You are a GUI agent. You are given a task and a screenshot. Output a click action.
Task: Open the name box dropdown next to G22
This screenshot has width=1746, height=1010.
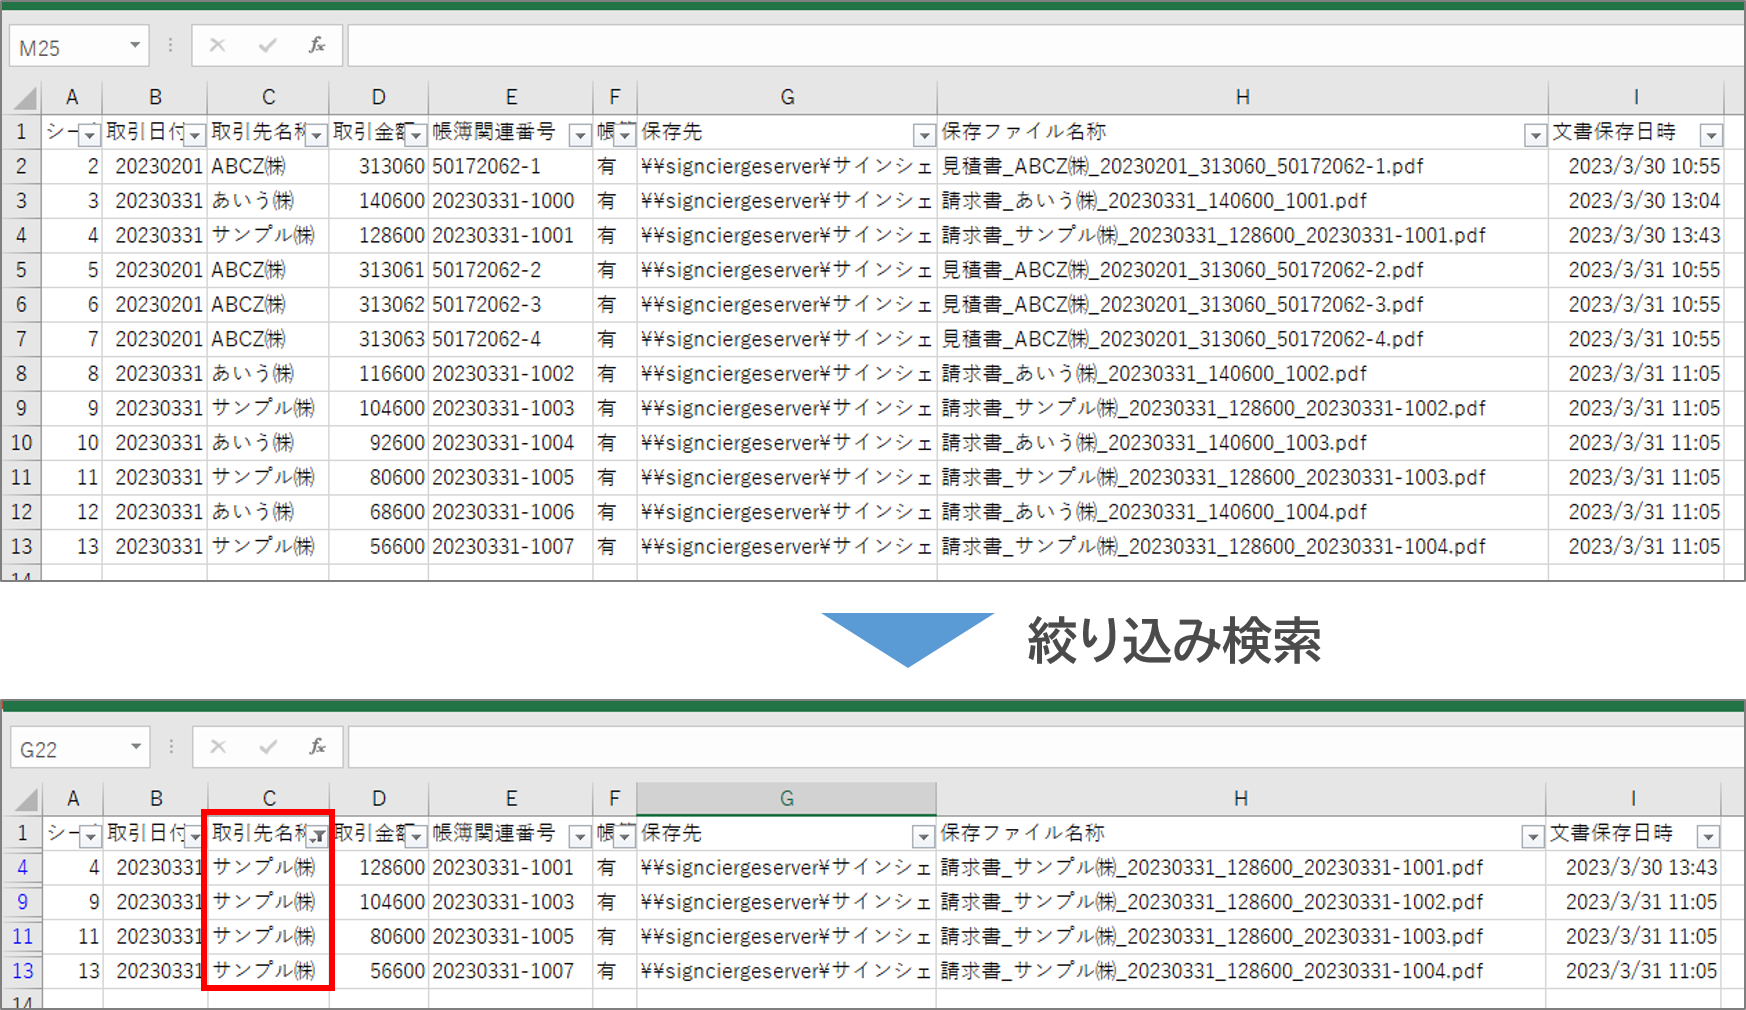pyautogui.click(x=135, y=747)
